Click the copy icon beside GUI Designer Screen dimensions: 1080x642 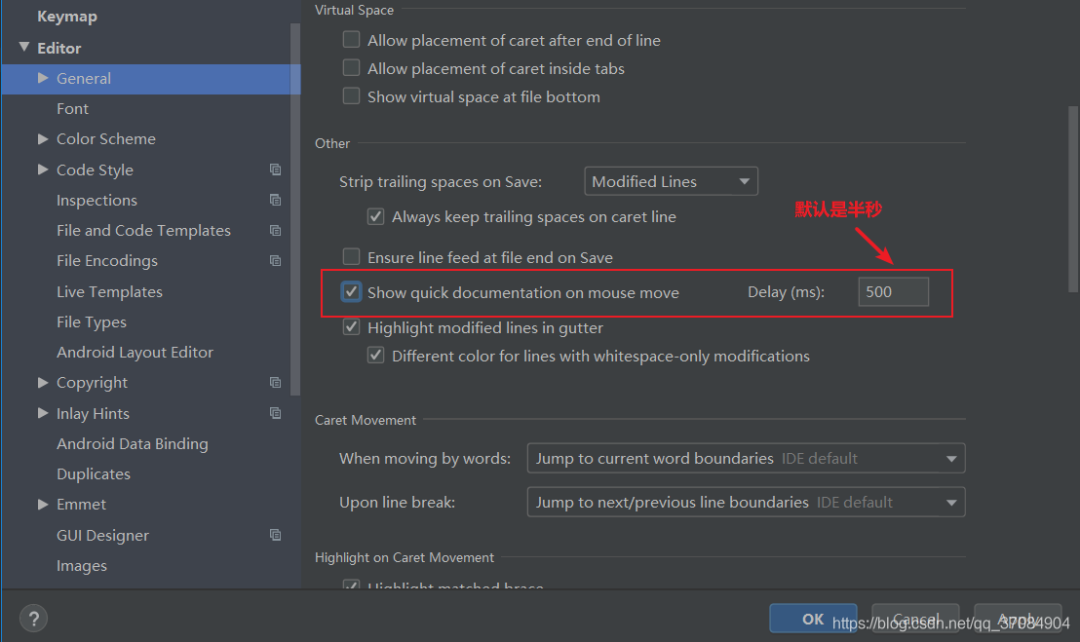click(x=276, y=535)
